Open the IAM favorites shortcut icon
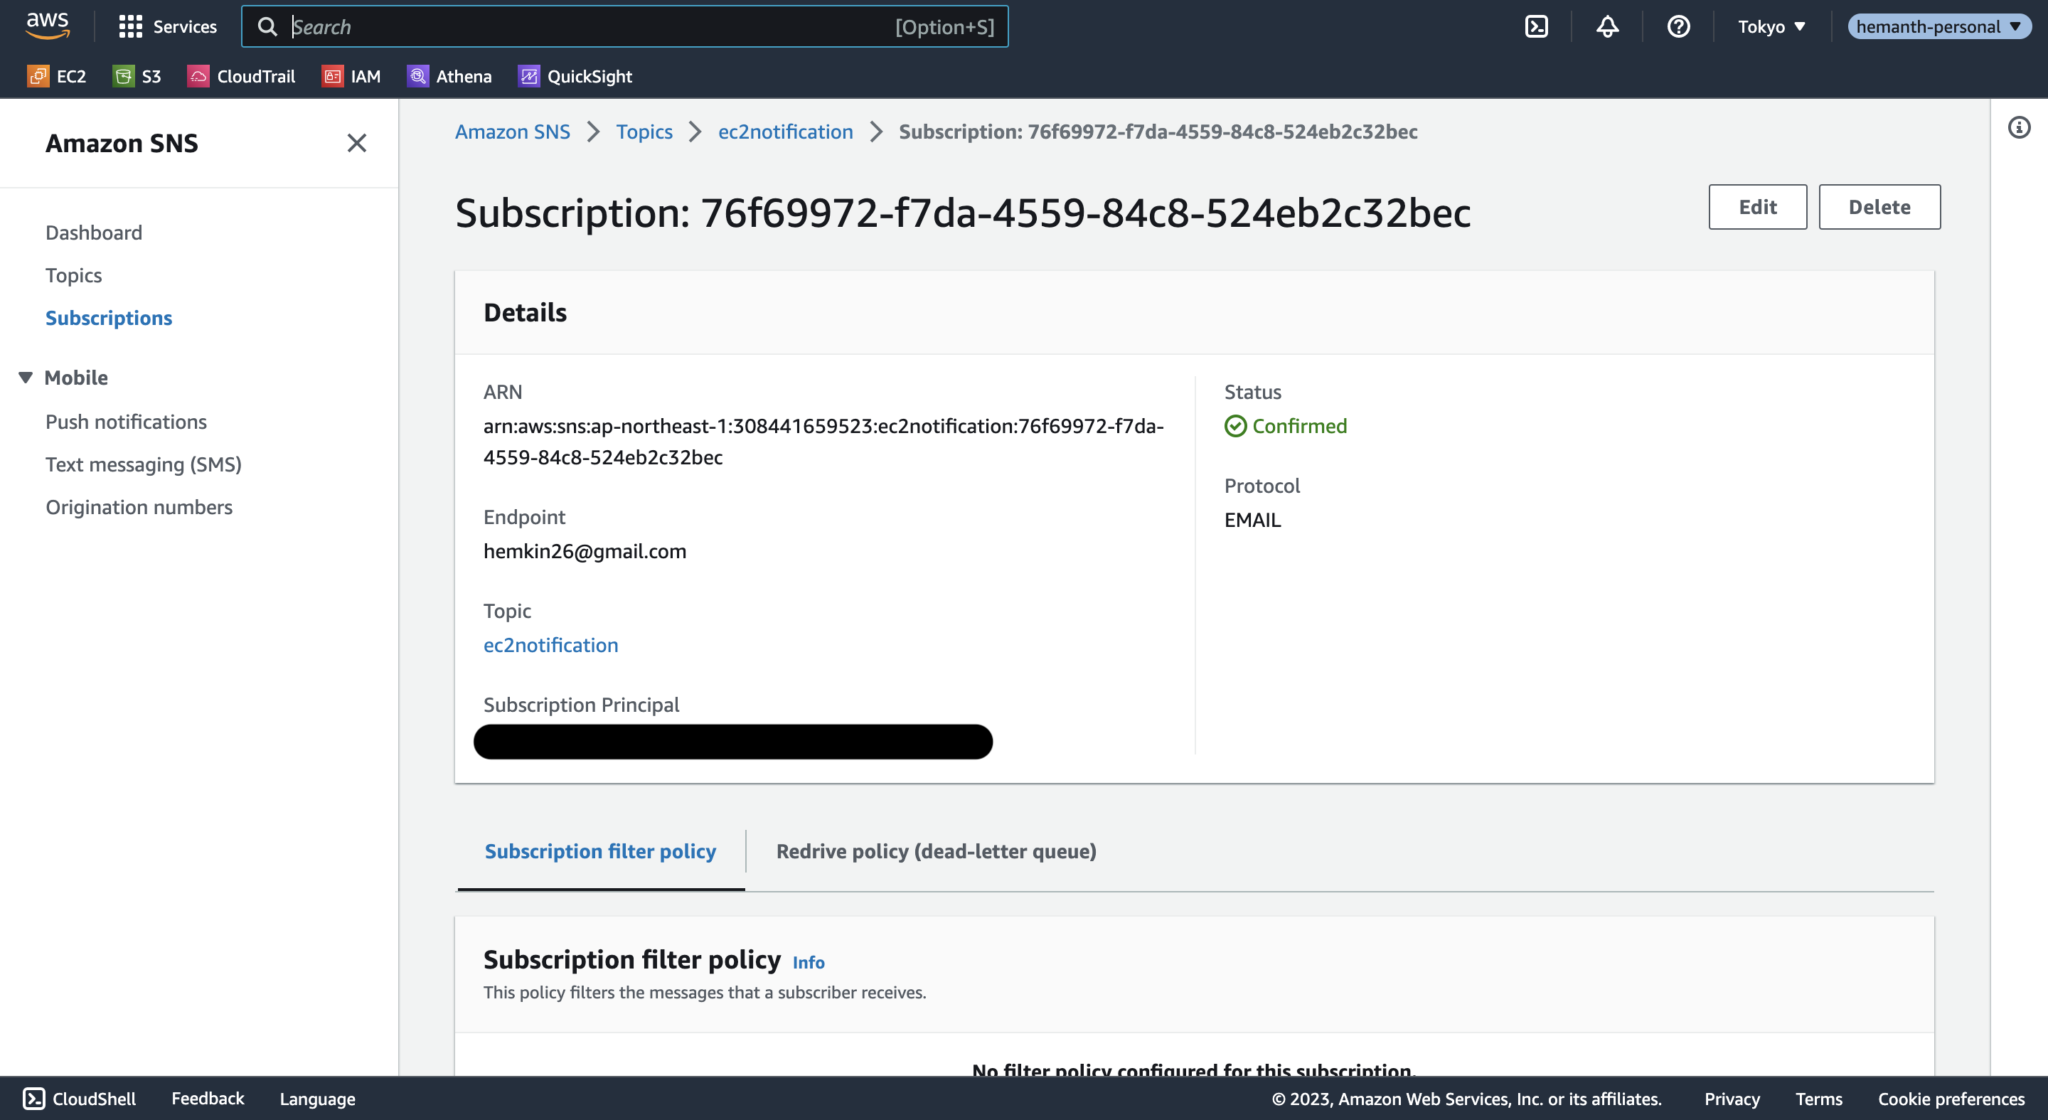This screenshot has height=1120, width=2048. pyautogui.click(x=332, y=76)
